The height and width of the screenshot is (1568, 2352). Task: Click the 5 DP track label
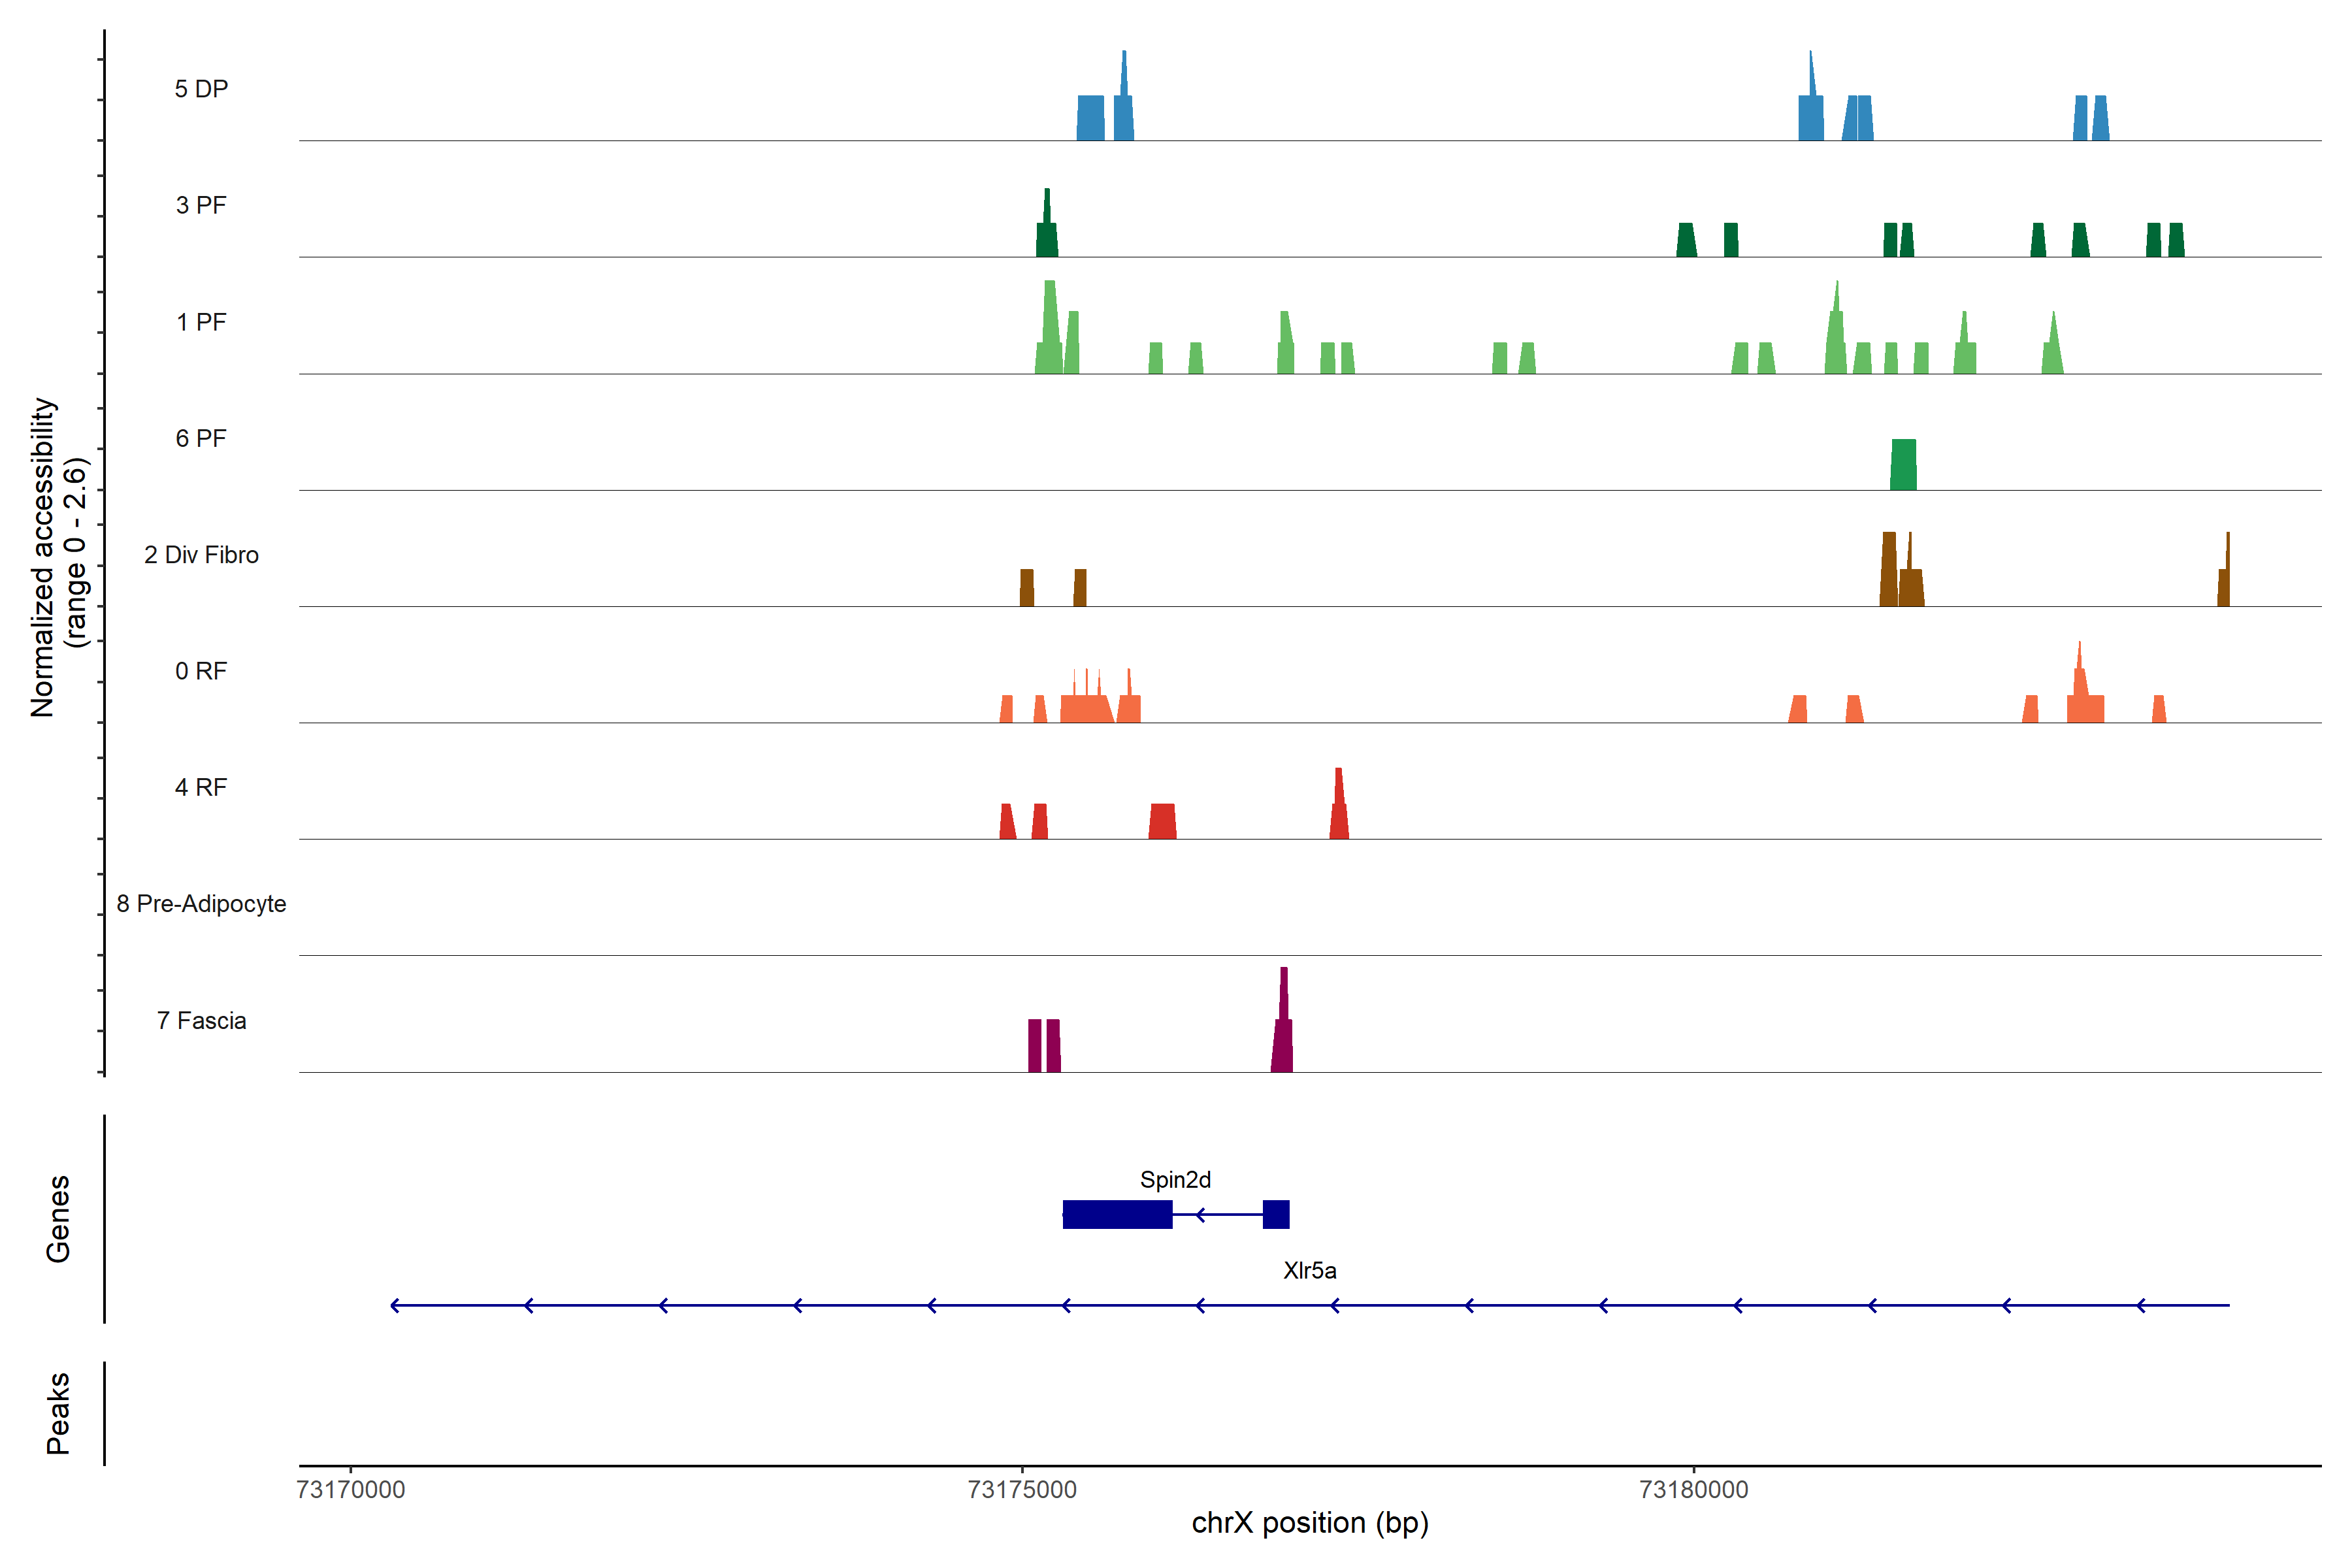[x=201, y=89]
